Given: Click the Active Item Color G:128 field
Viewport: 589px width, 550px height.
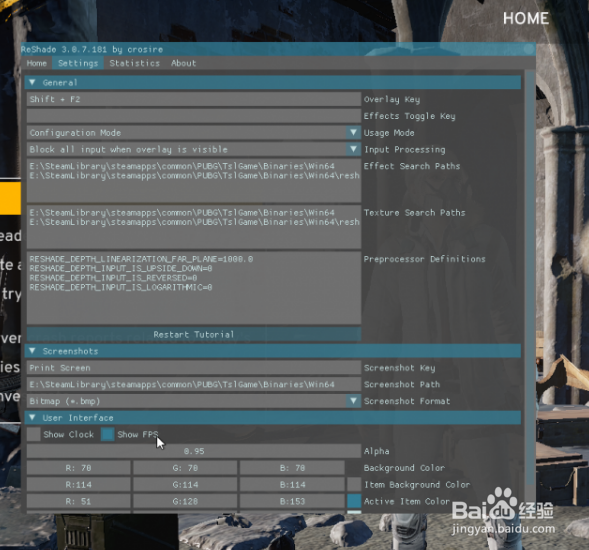Looking at the screenshot, I should [x=185, y=502].
